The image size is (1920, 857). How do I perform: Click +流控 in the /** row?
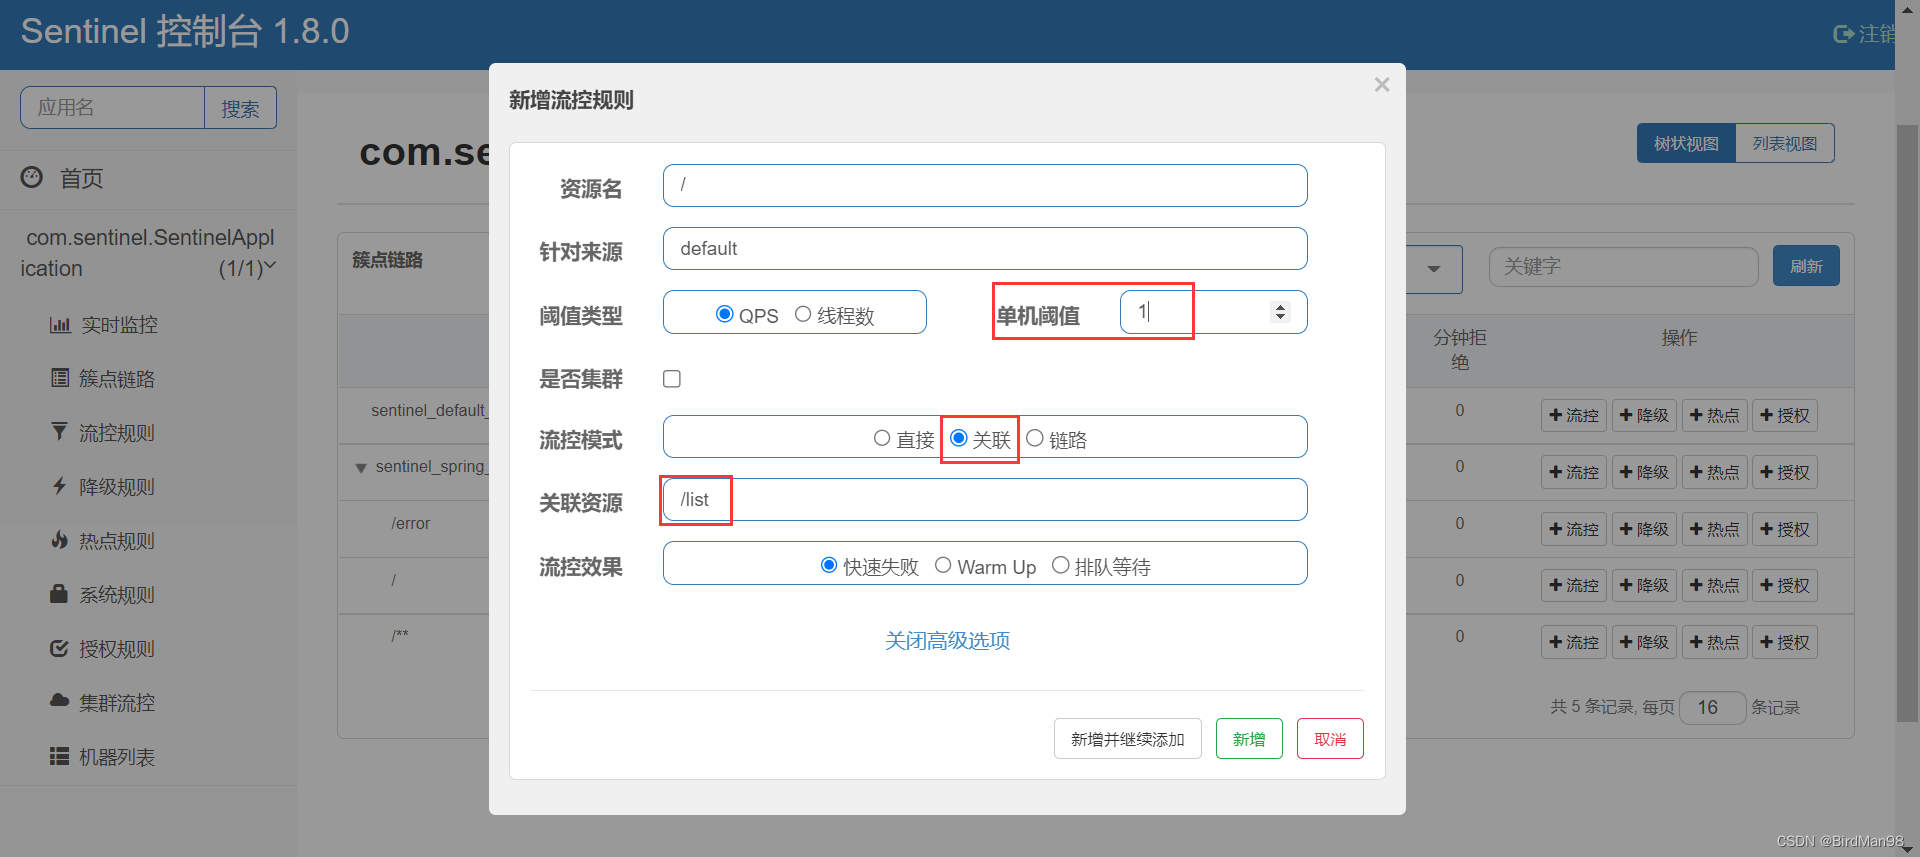point(1573,642)
